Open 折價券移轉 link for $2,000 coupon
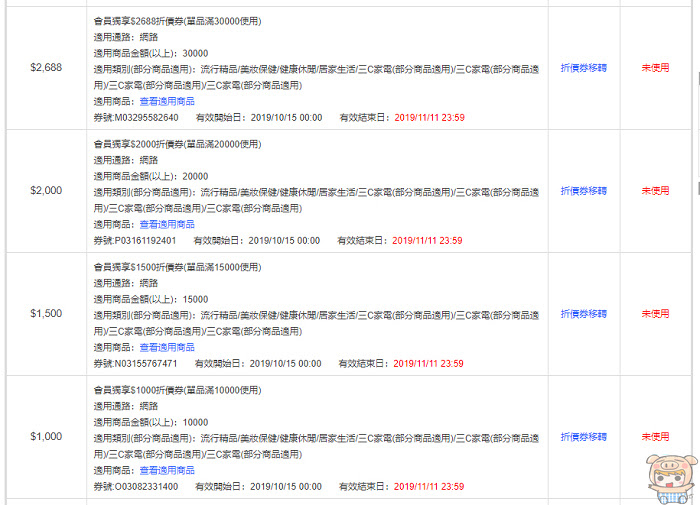 tap(583, 191)
